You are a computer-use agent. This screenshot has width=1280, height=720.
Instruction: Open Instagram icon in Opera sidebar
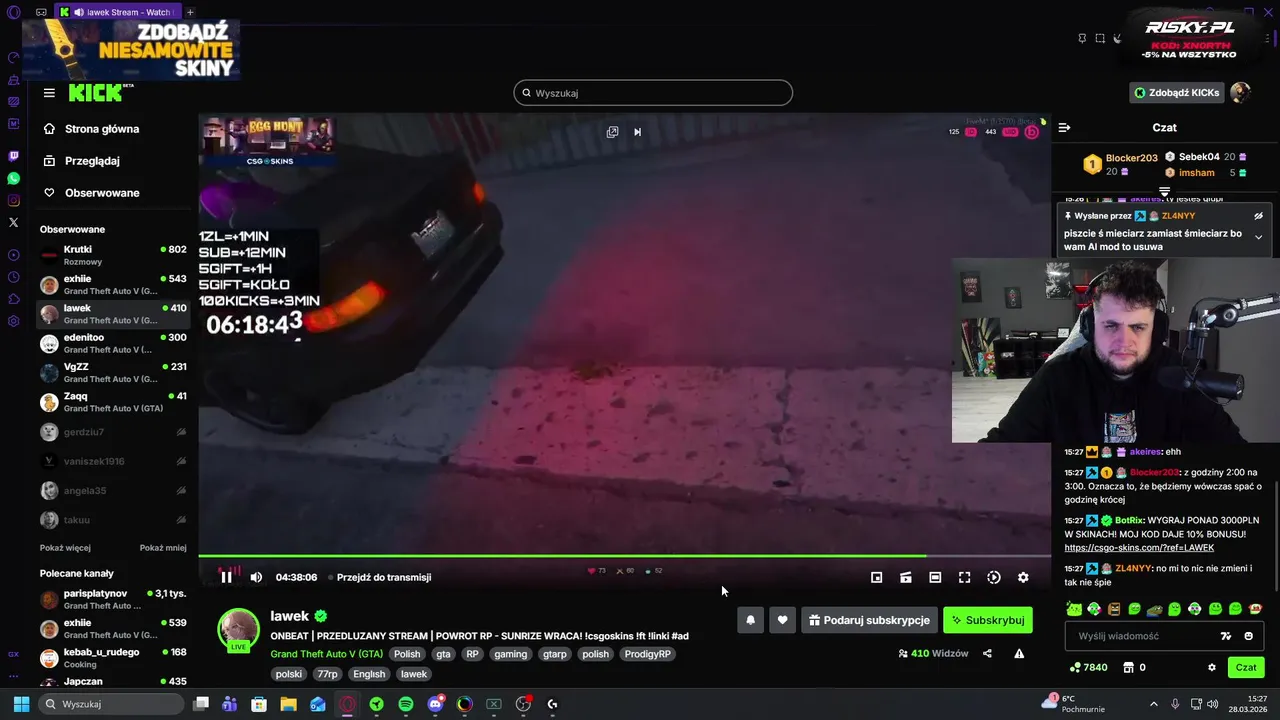pos(13,200)
